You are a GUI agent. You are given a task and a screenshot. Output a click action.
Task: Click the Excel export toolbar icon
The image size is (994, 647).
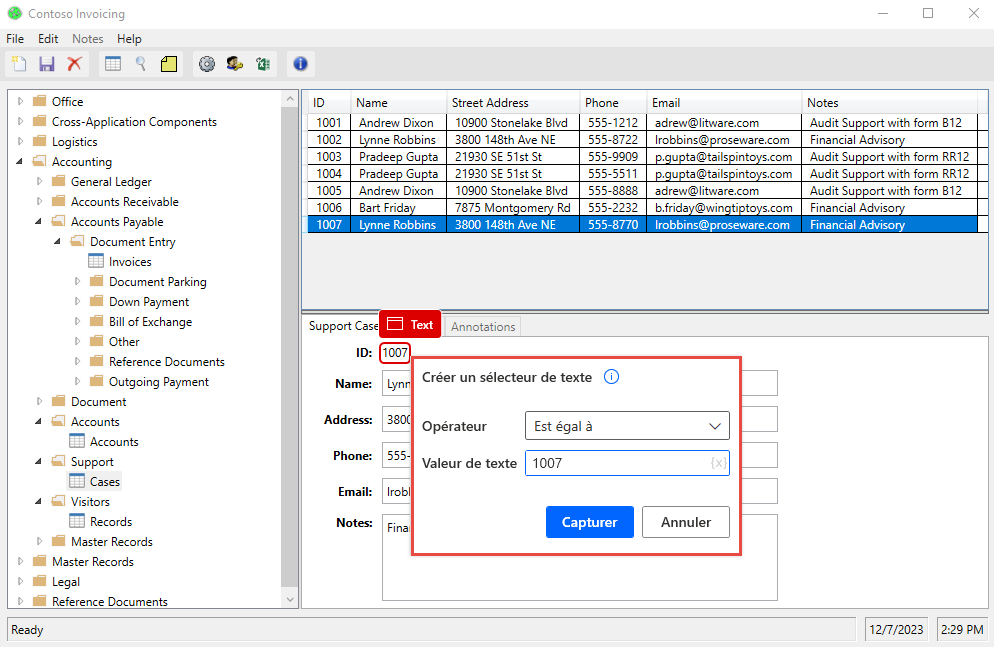(263, 64)
